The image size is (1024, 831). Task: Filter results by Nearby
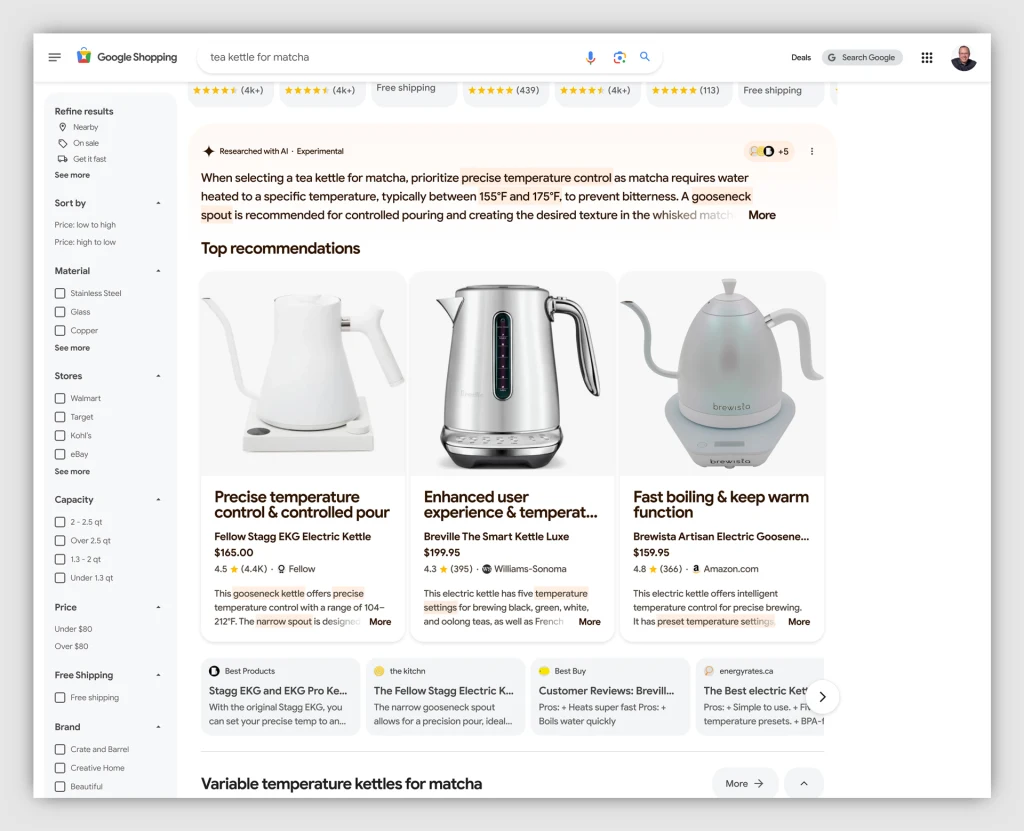pos(85,127)
